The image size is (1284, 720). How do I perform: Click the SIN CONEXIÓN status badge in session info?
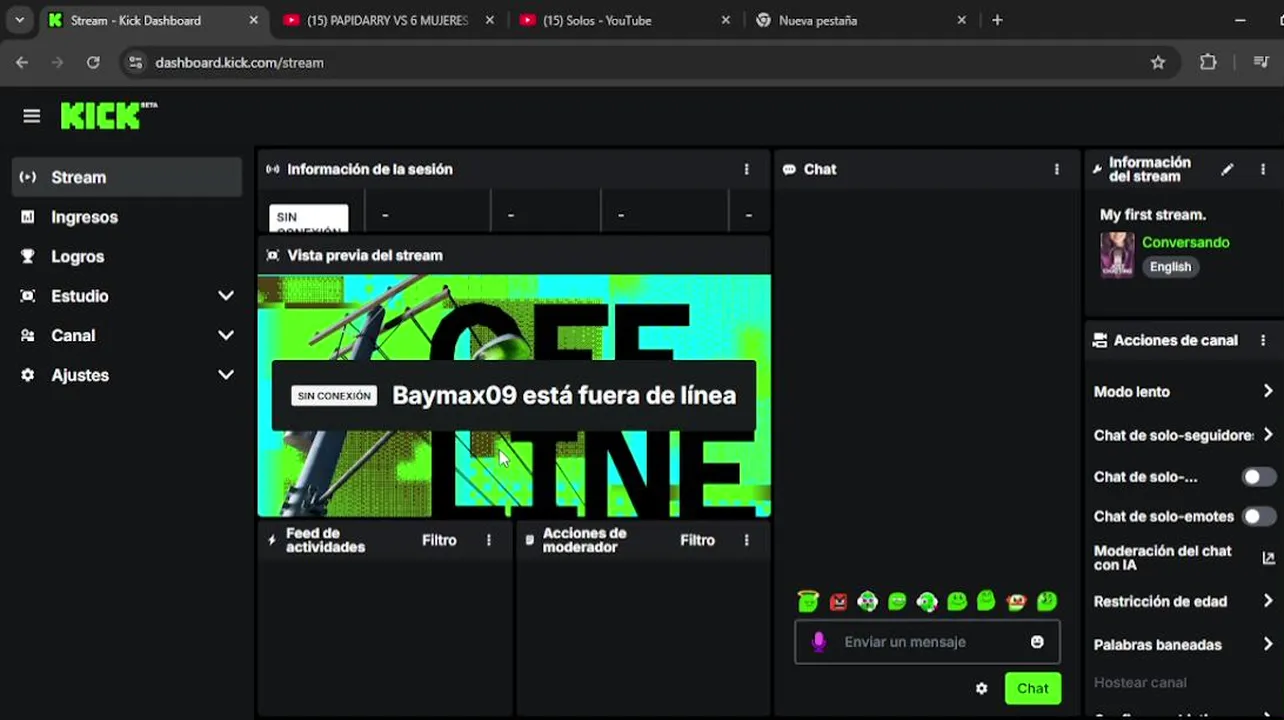[x=309, y=218]
